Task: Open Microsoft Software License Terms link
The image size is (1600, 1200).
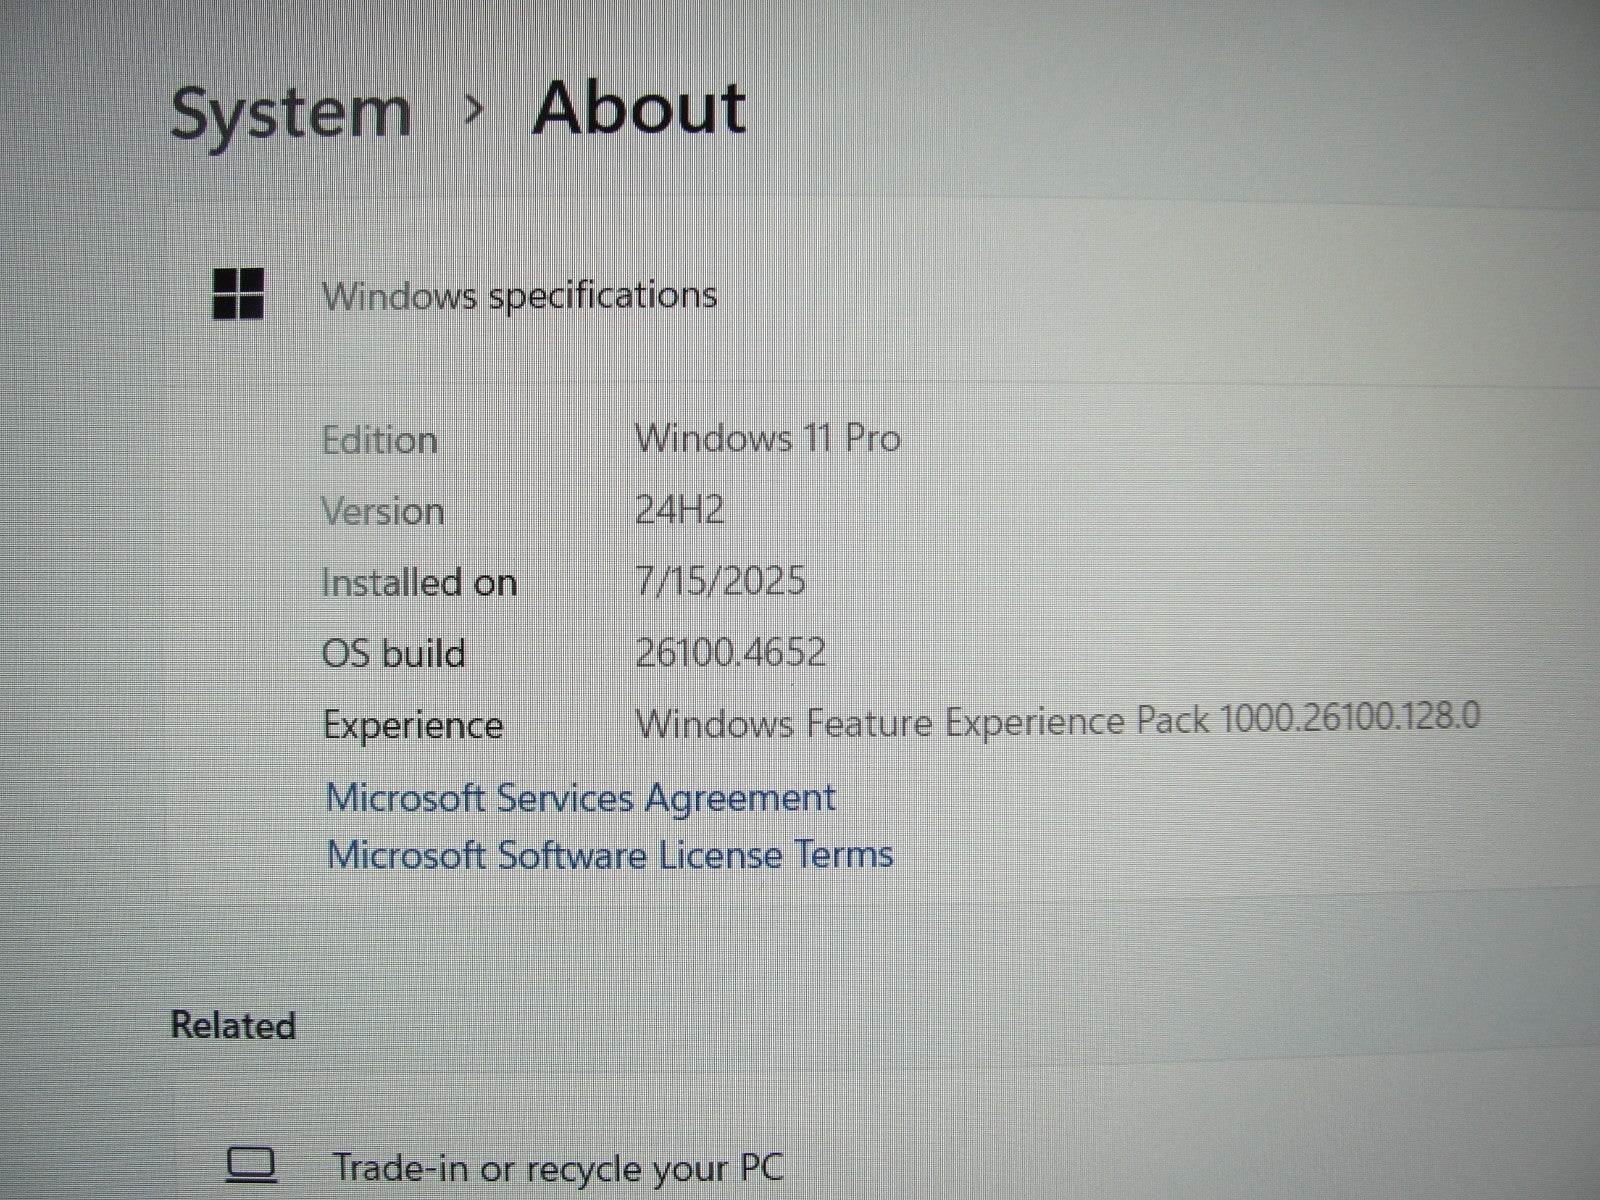Action: [609, 855]
